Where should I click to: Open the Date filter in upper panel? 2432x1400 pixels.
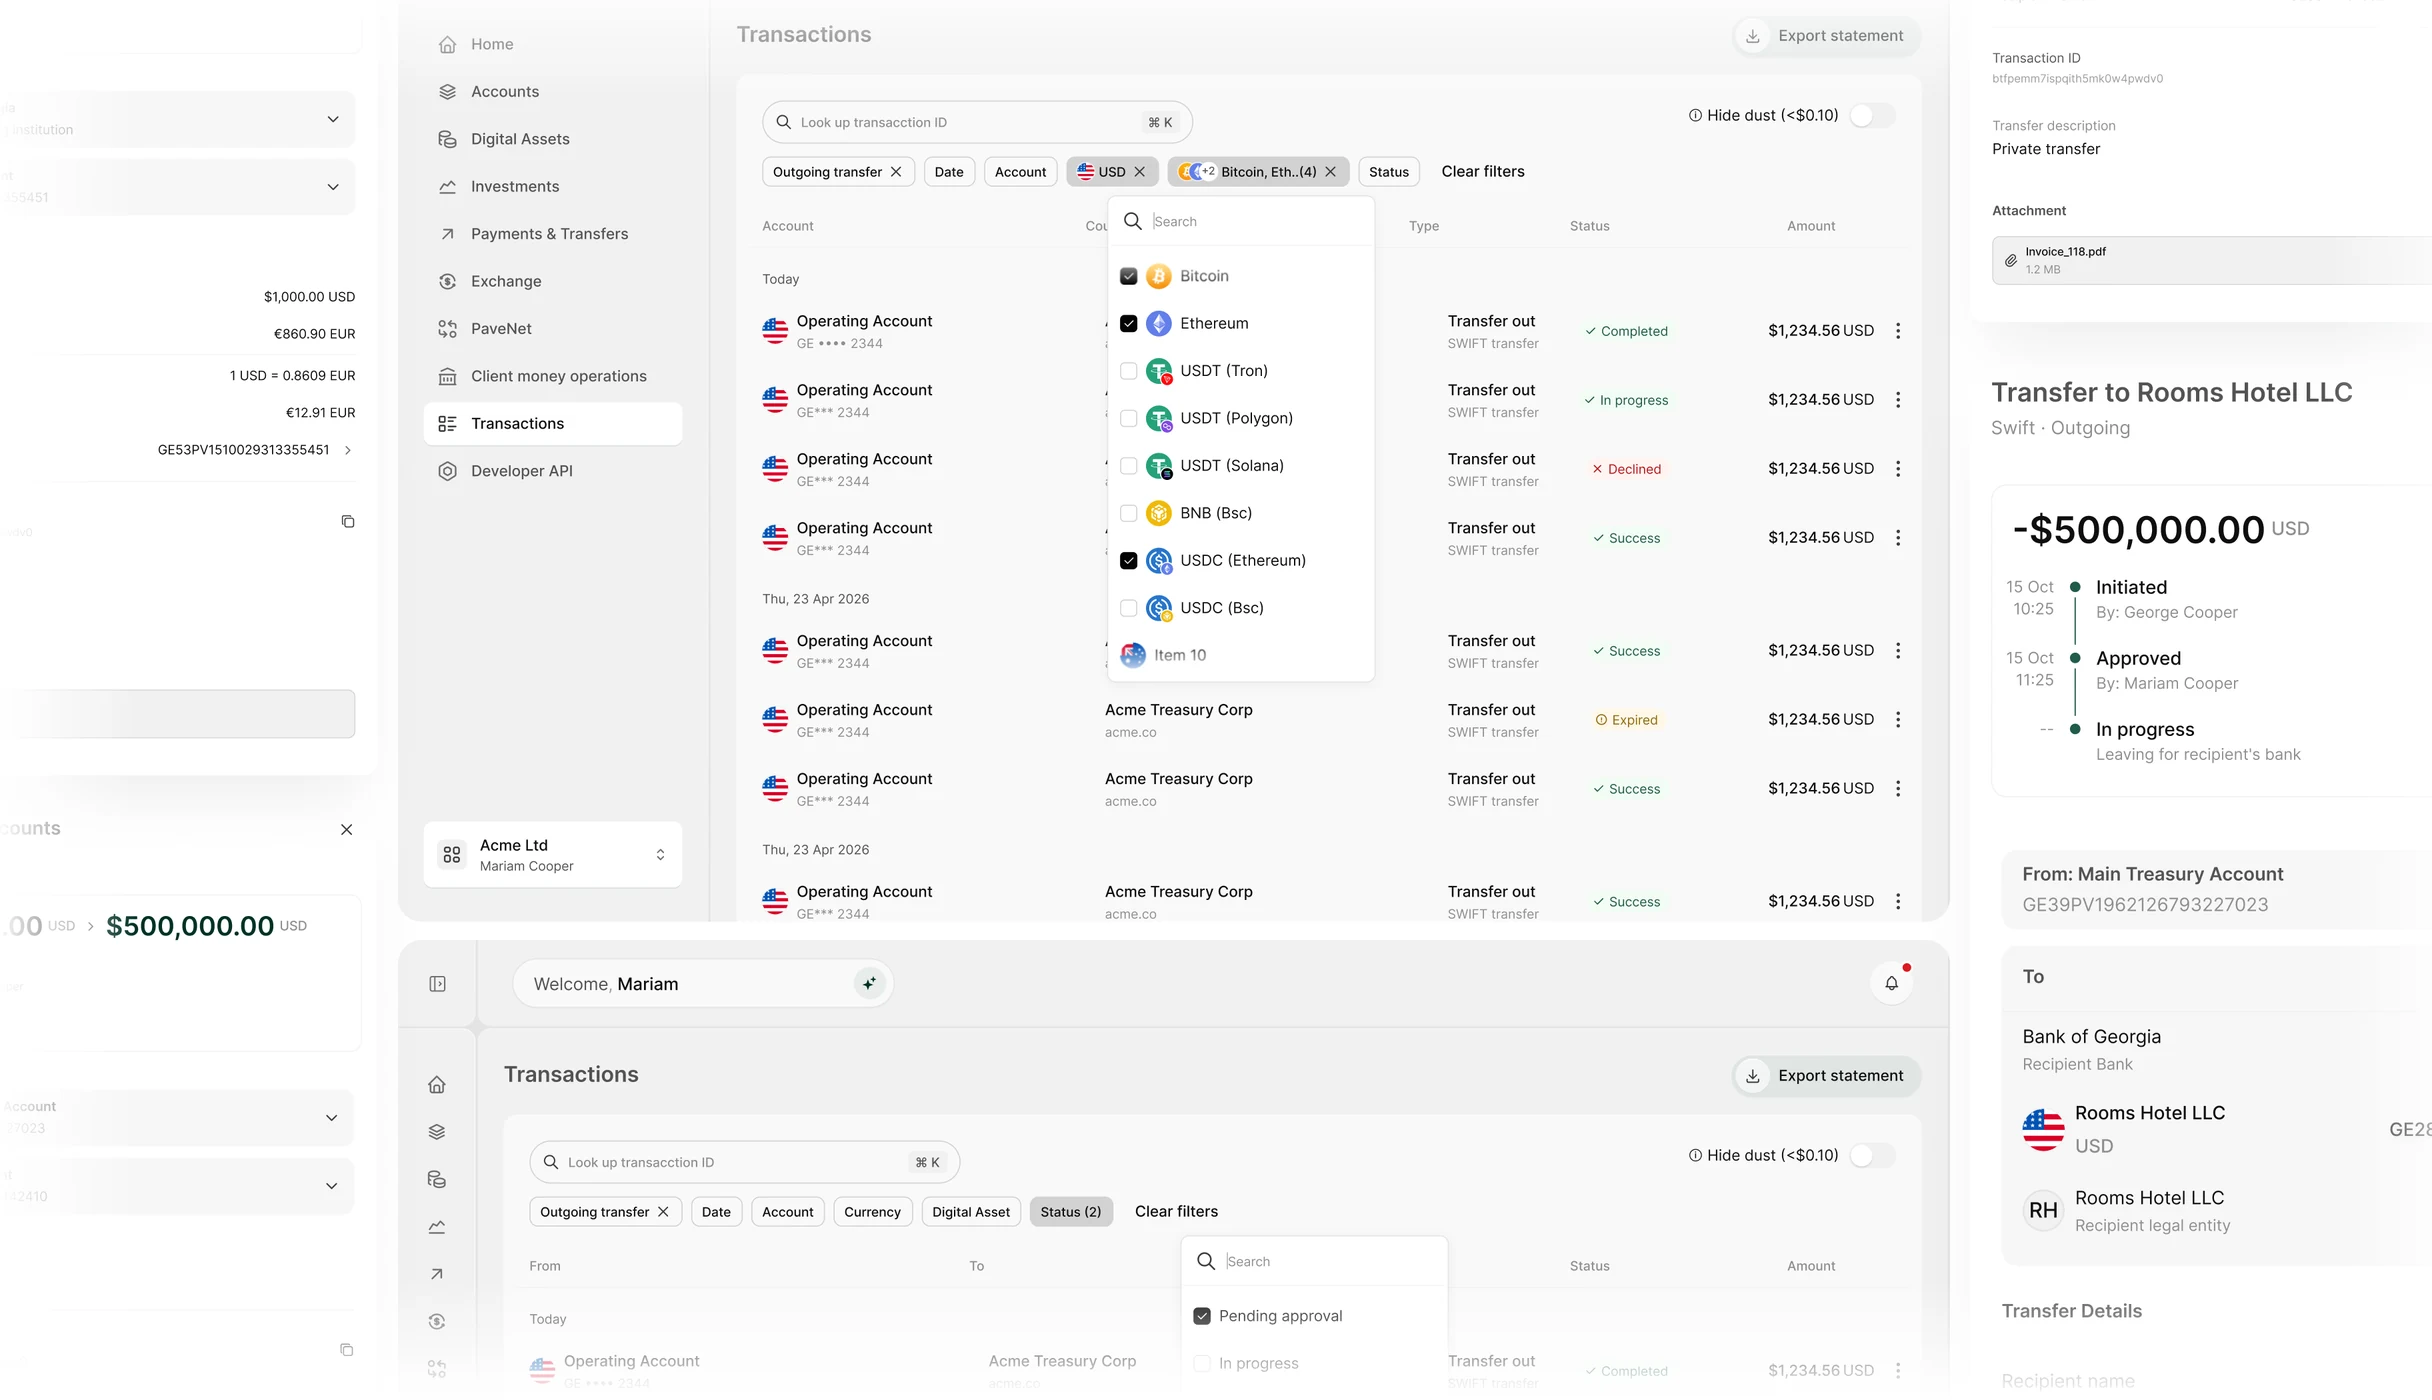(x=949, y=172)
